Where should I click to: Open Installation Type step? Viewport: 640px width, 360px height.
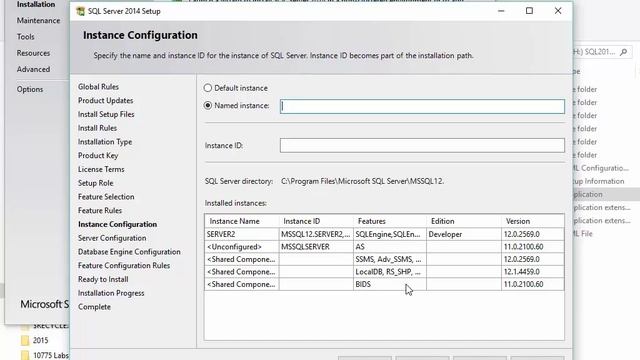[105, 142]
